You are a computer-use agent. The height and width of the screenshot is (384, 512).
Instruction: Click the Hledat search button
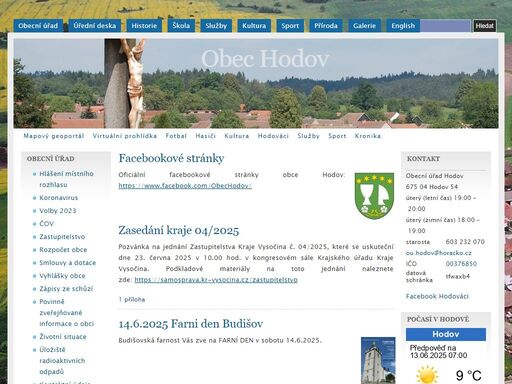tap(485, 26)
